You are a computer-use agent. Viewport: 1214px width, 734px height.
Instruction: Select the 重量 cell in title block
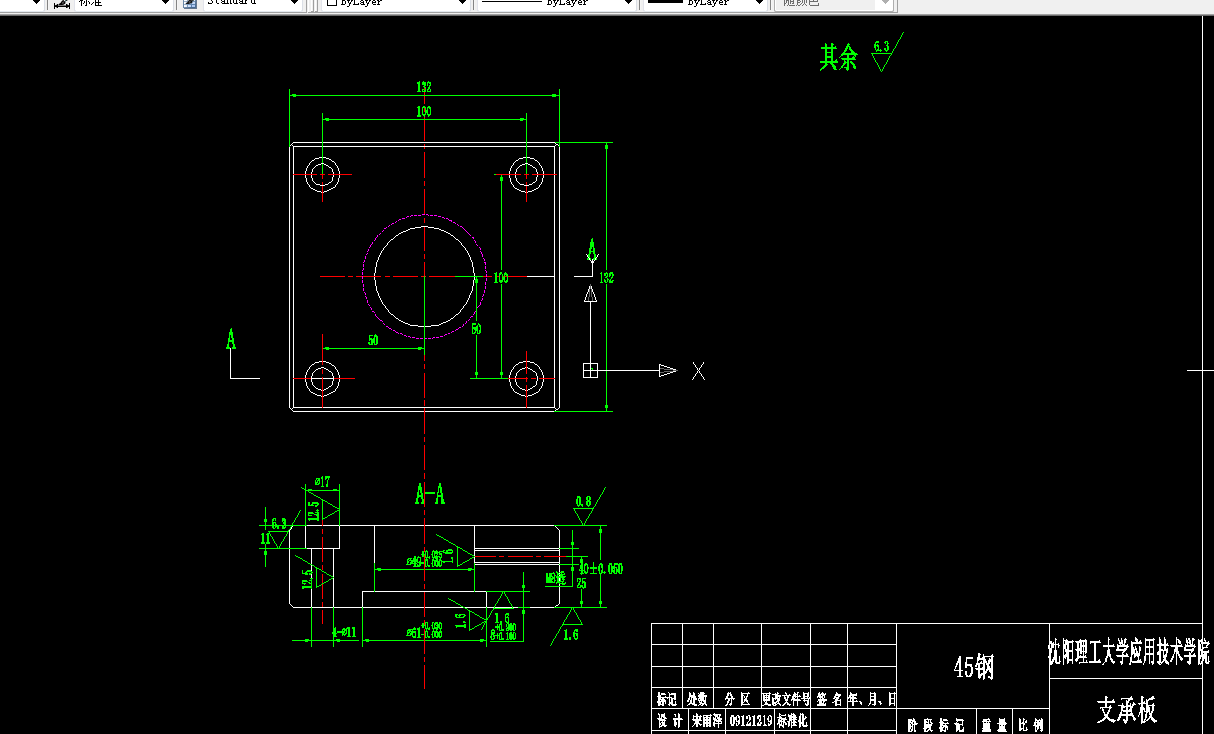993,726
